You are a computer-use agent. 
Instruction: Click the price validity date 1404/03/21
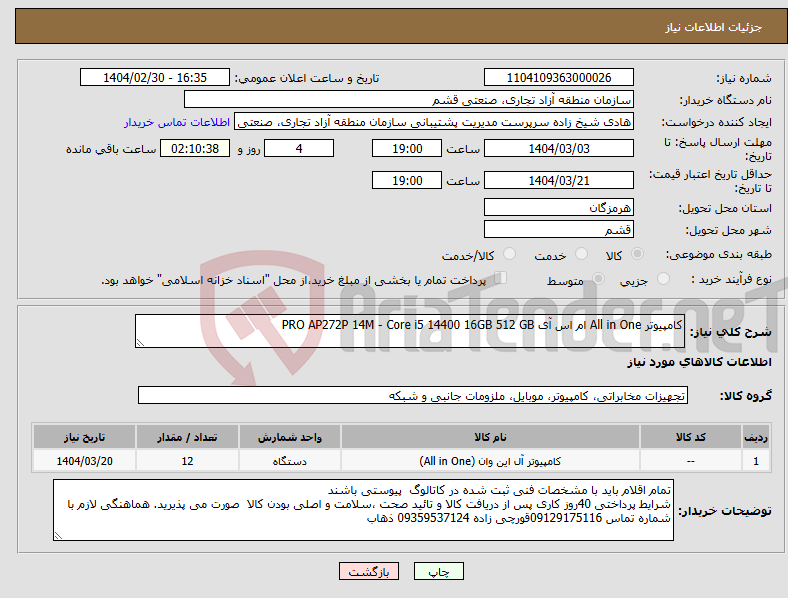click(x=558, y=180)
